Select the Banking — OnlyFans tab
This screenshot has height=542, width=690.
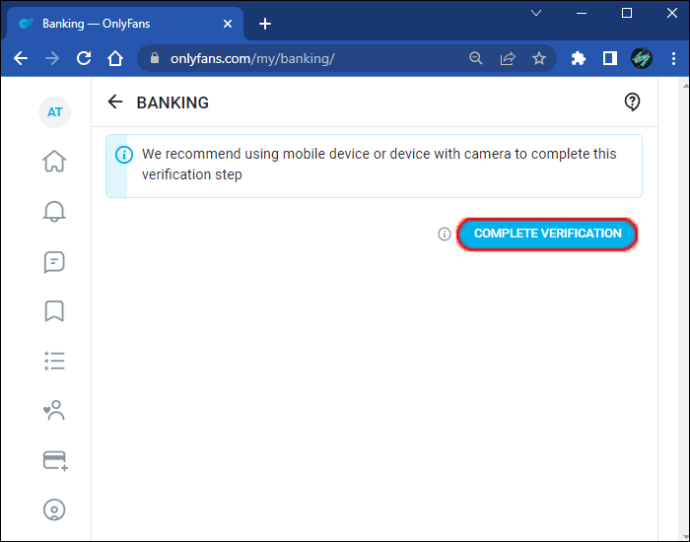tap(125, 24)
